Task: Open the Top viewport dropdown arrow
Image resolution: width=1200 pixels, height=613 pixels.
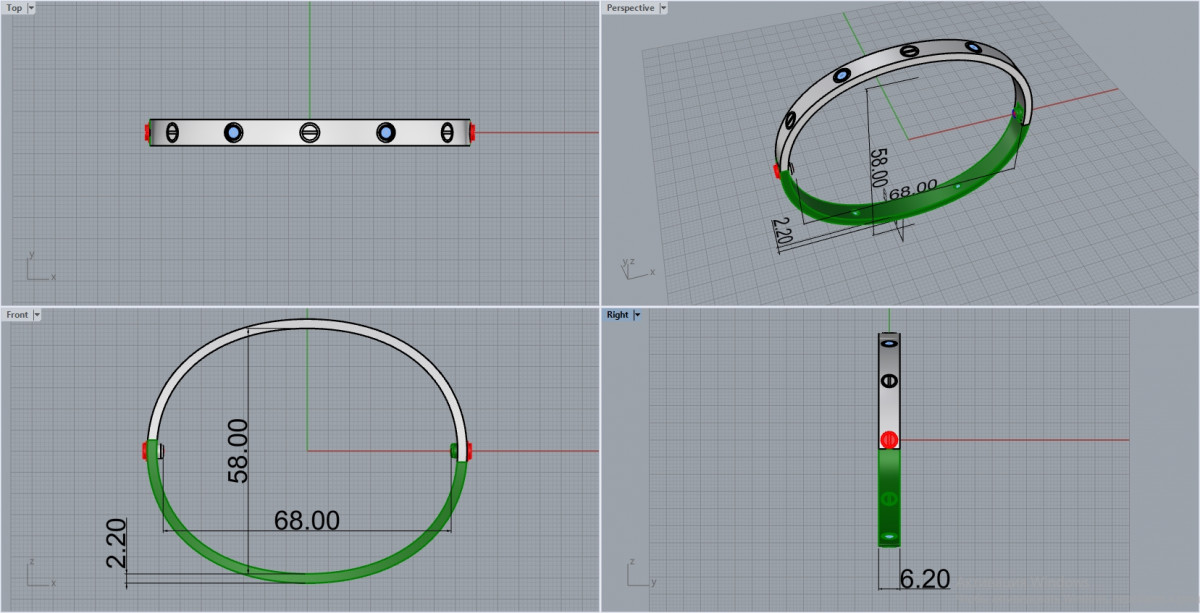Action: [31, 8]
